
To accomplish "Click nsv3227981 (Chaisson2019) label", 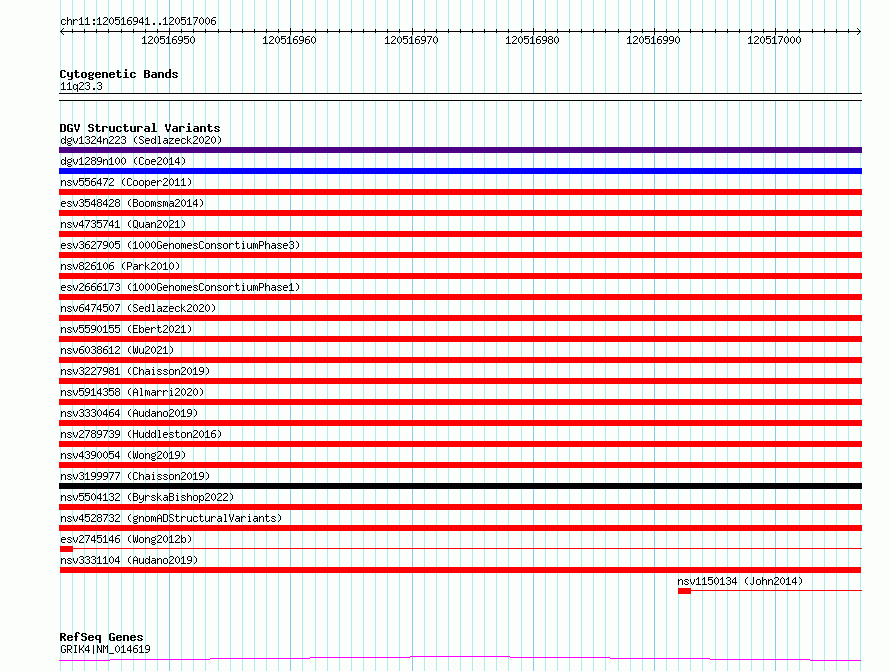I will click(x=135, y=371).
